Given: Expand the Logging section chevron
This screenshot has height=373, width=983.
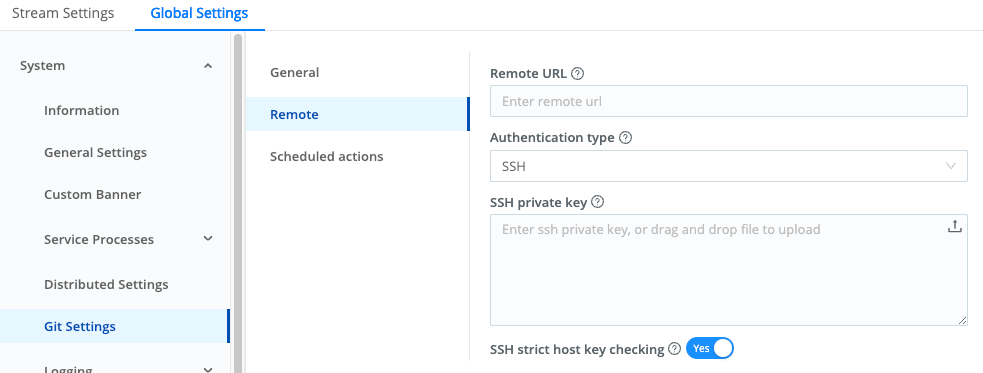Looking at the screenshot, I should click(208, 369).
